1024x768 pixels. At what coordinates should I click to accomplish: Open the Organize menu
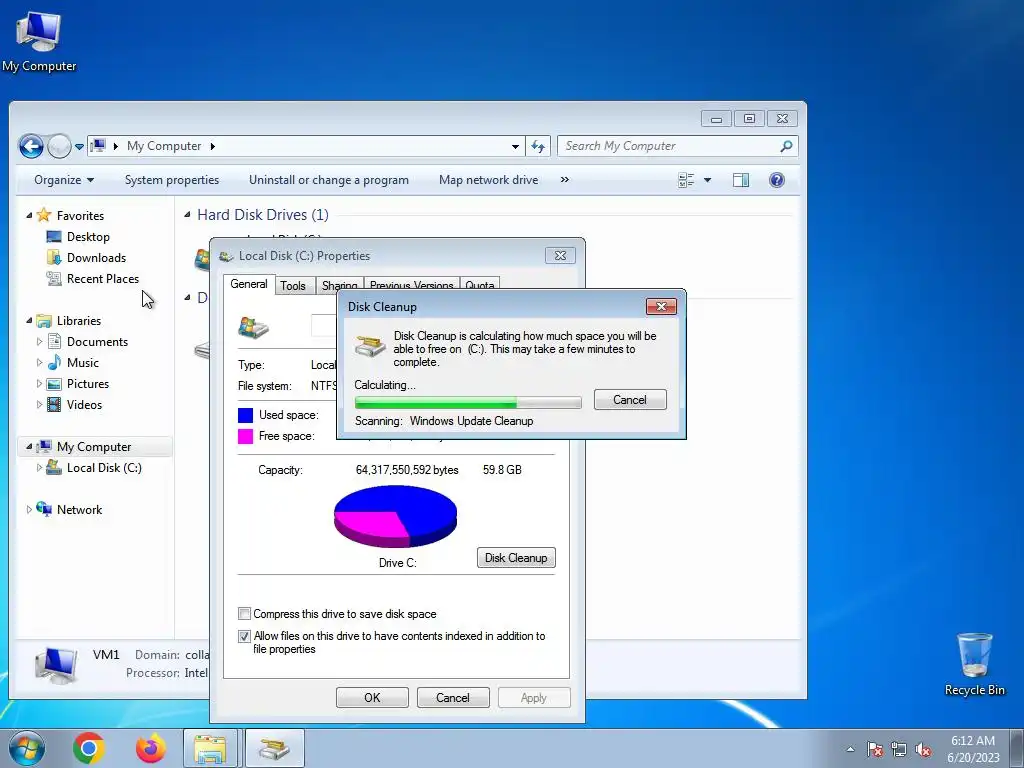click(64, 180)
